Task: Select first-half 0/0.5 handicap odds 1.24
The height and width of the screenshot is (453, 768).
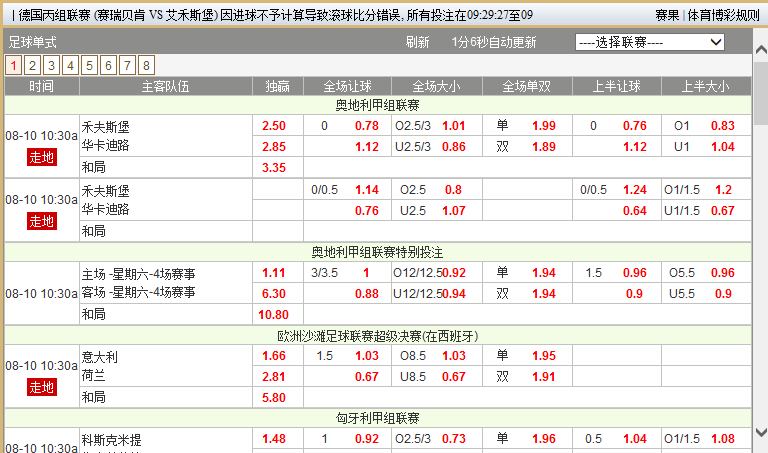Action: pos(635,190)
